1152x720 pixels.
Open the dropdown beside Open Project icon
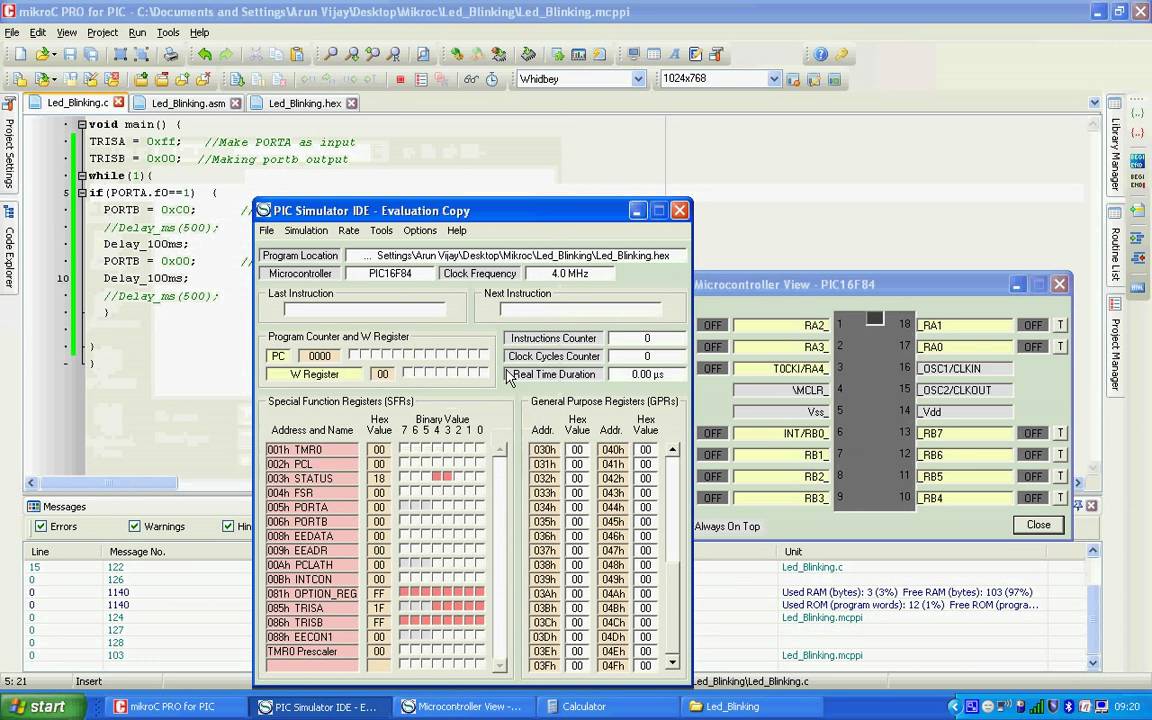[x=54, y=79]
